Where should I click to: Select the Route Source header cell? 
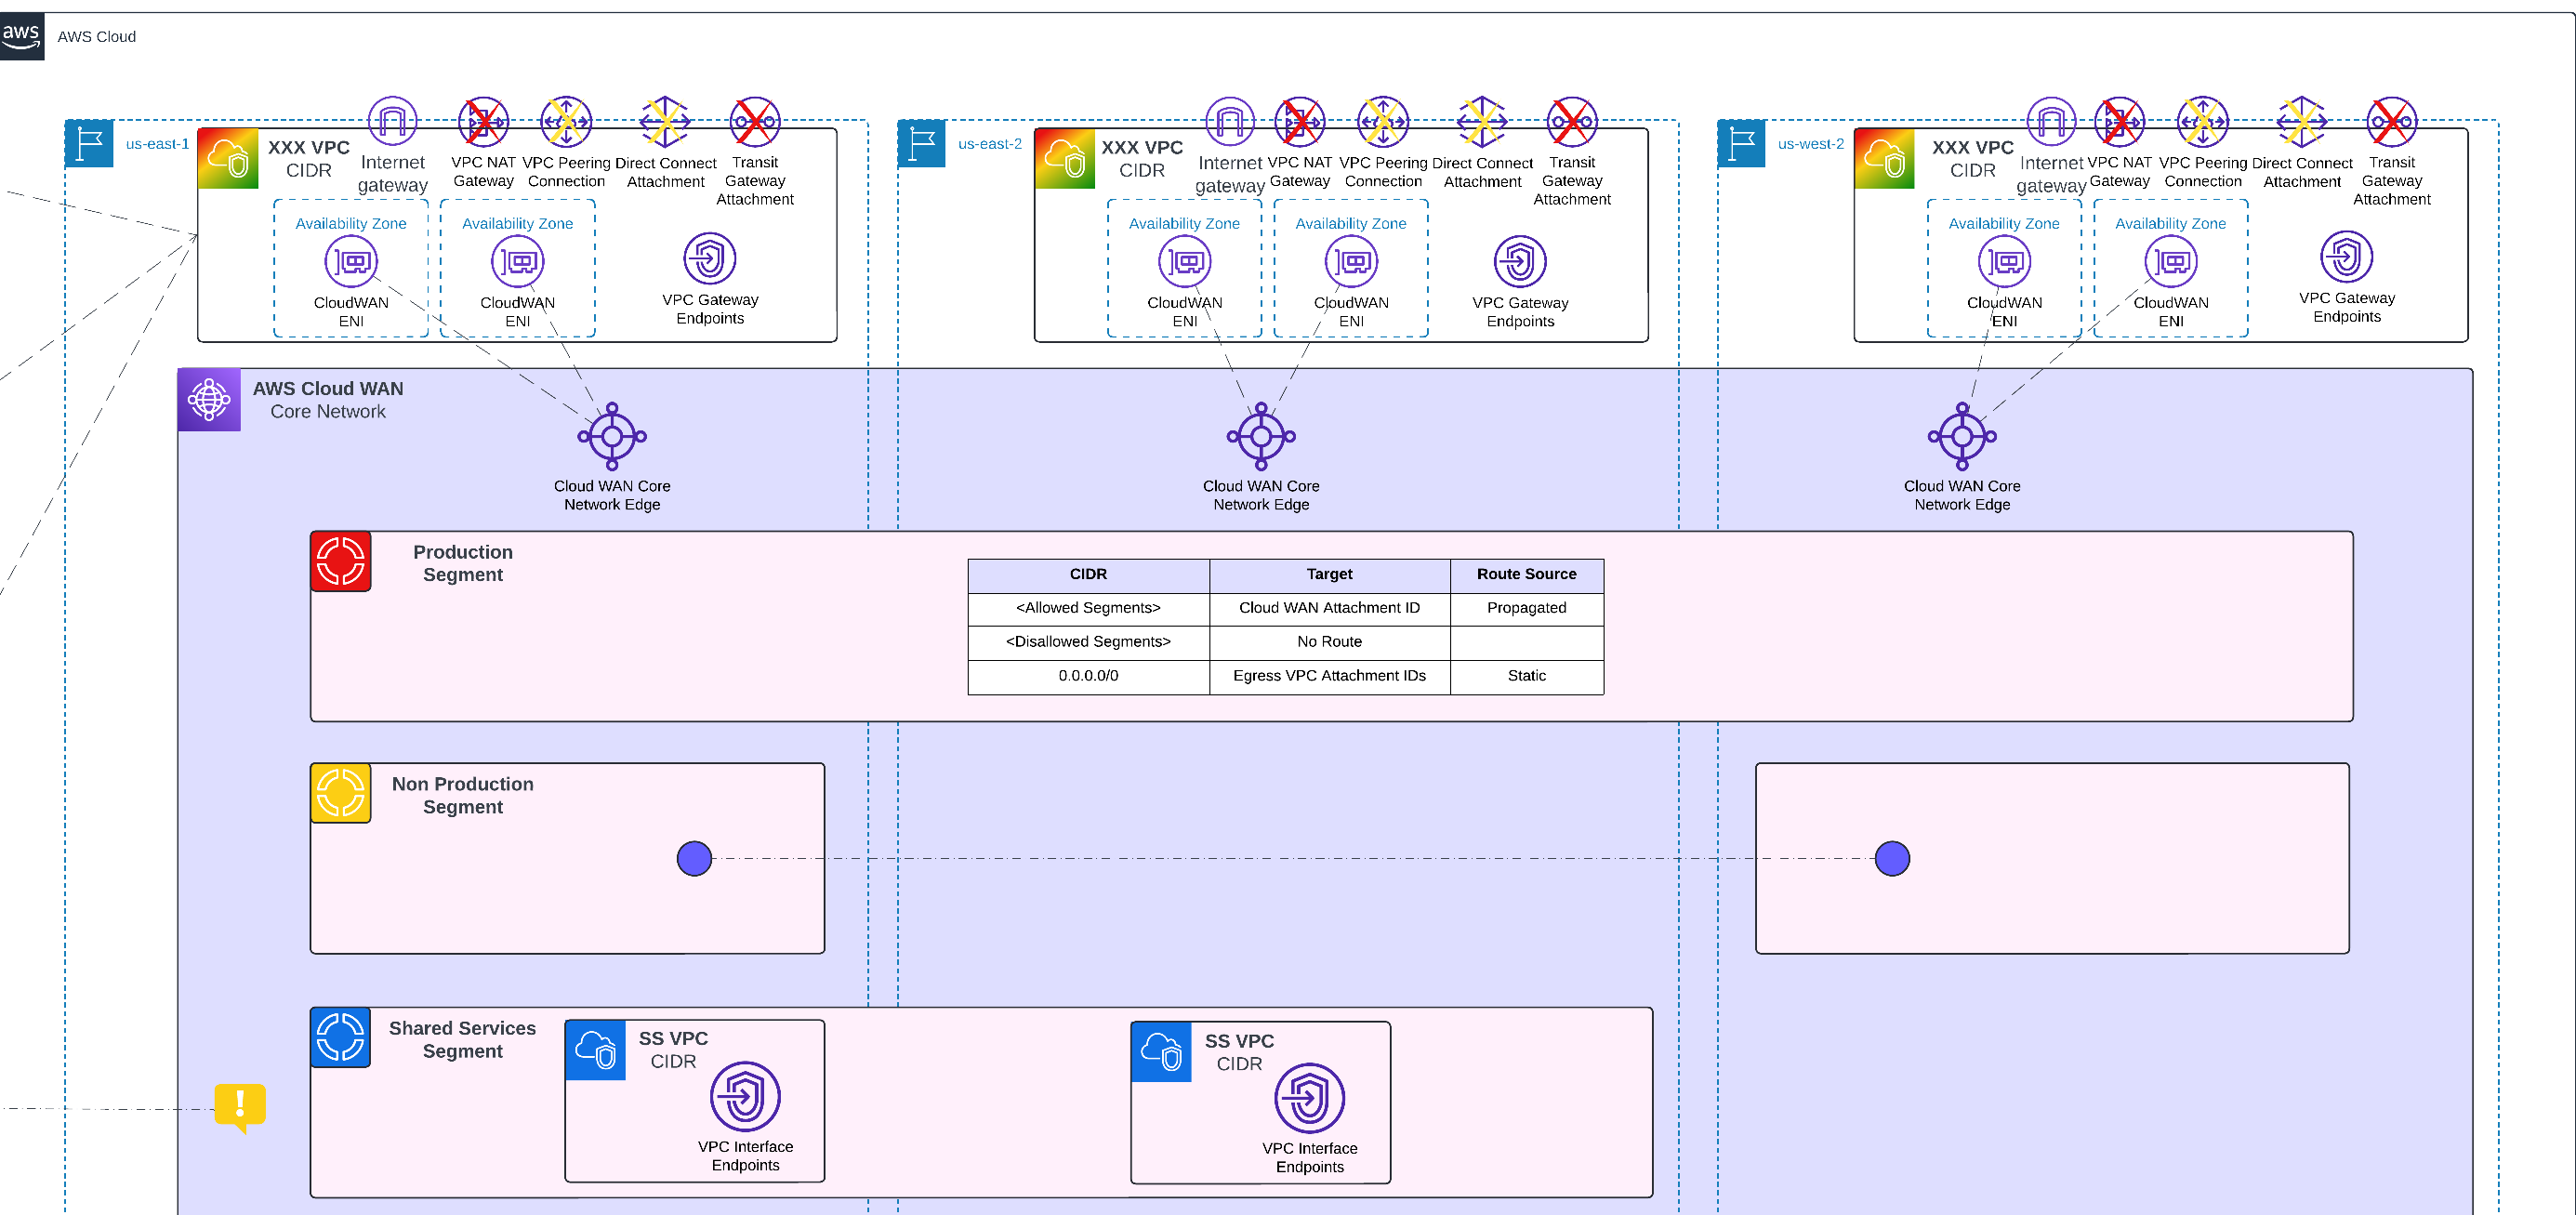pos(1526,575)
